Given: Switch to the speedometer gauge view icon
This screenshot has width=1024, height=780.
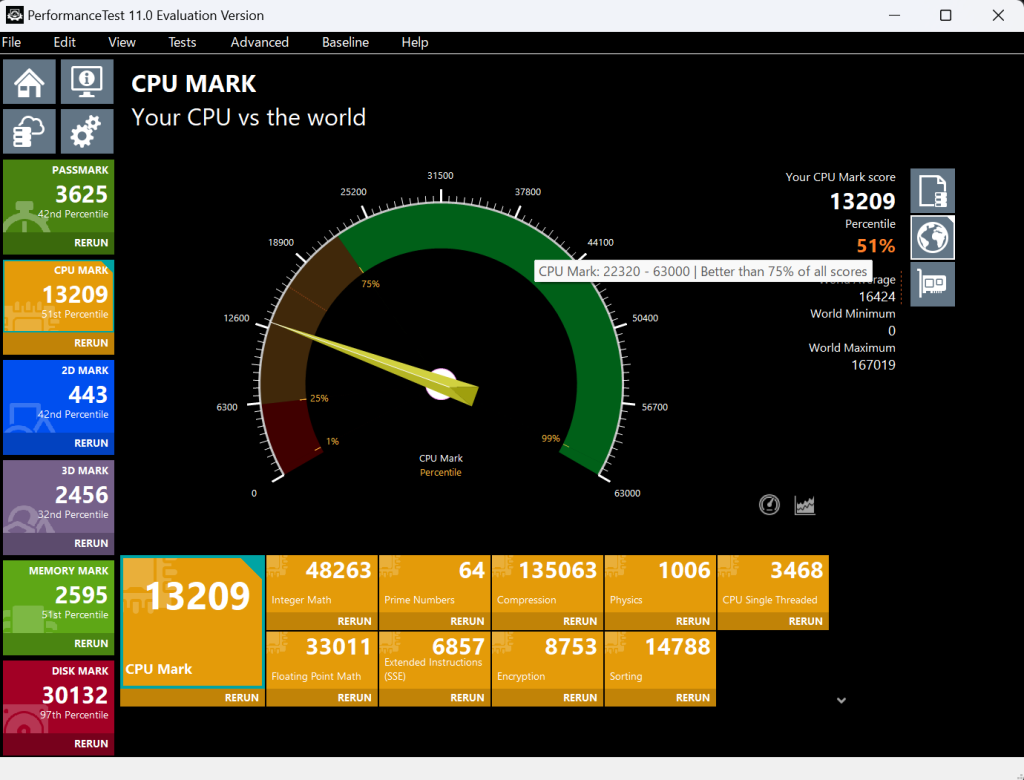Looking at the screenshot, I should coord(769,505).
